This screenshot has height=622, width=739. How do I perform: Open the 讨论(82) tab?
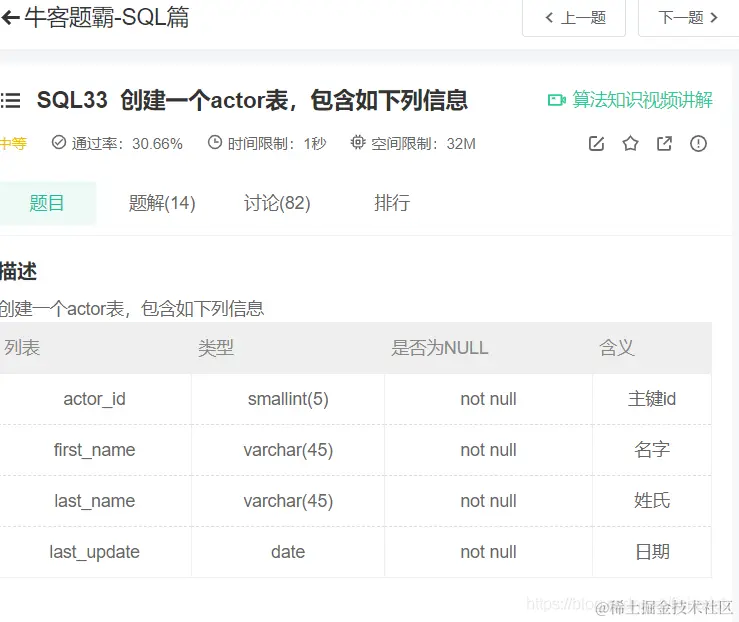(x=277, y=203)
